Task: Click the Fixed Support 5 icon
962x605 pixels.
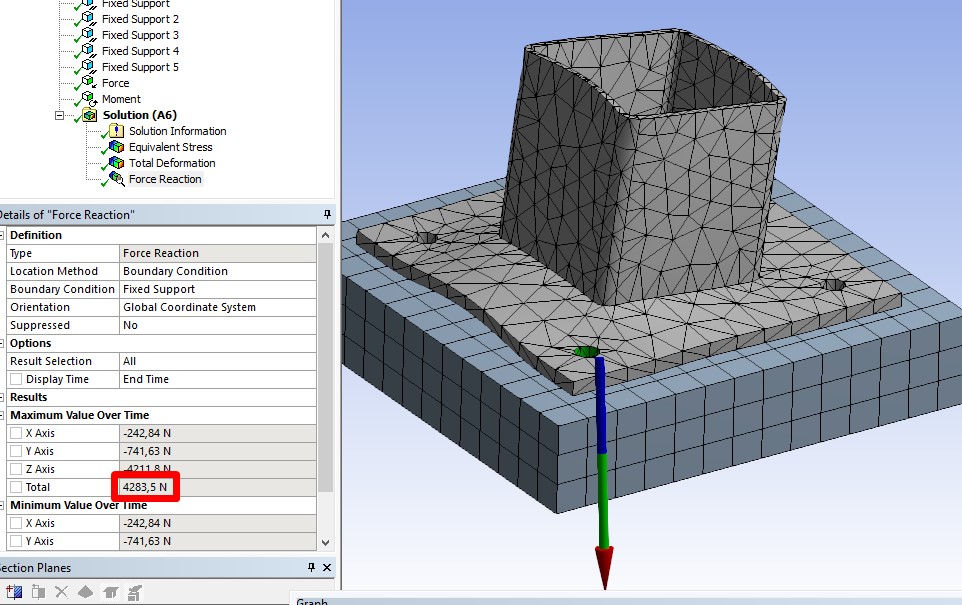Action: click(89, 67)
